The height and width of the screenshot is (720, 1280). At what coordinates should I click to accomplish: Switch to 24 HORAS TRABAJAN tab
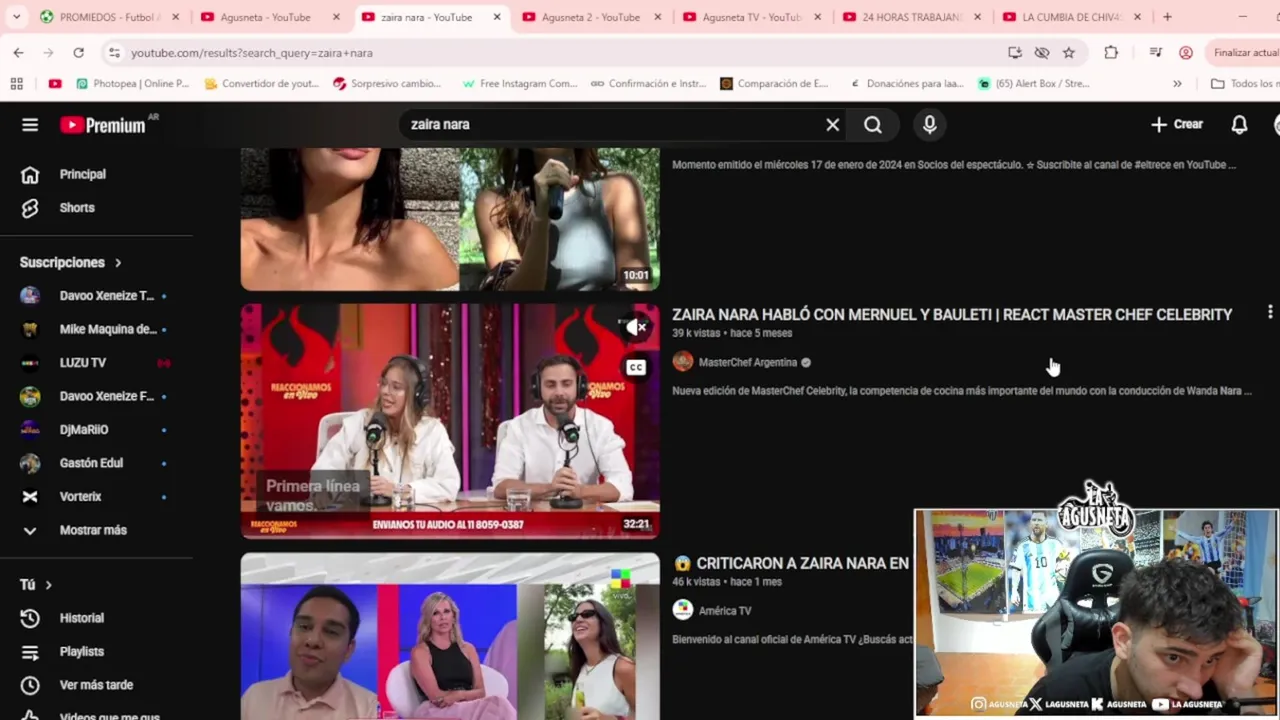pyautogui.click(x=912, y=17)
